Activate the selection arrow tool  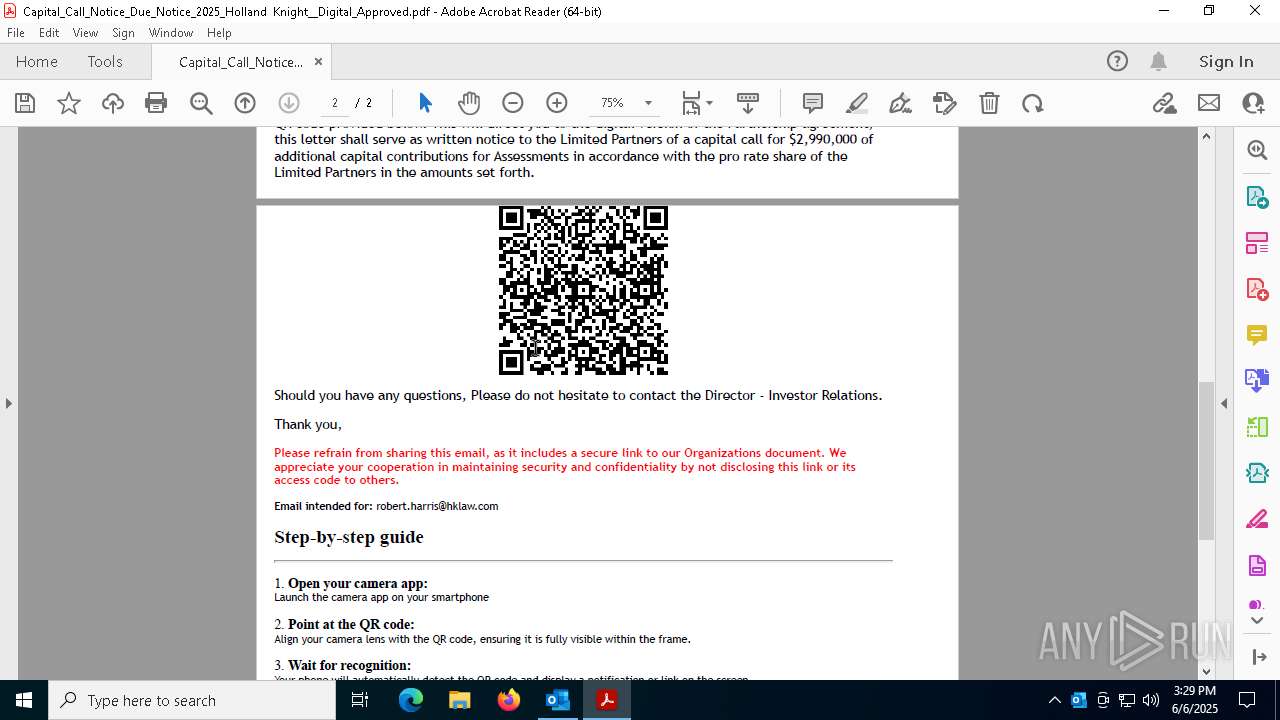tap(425, 103)
